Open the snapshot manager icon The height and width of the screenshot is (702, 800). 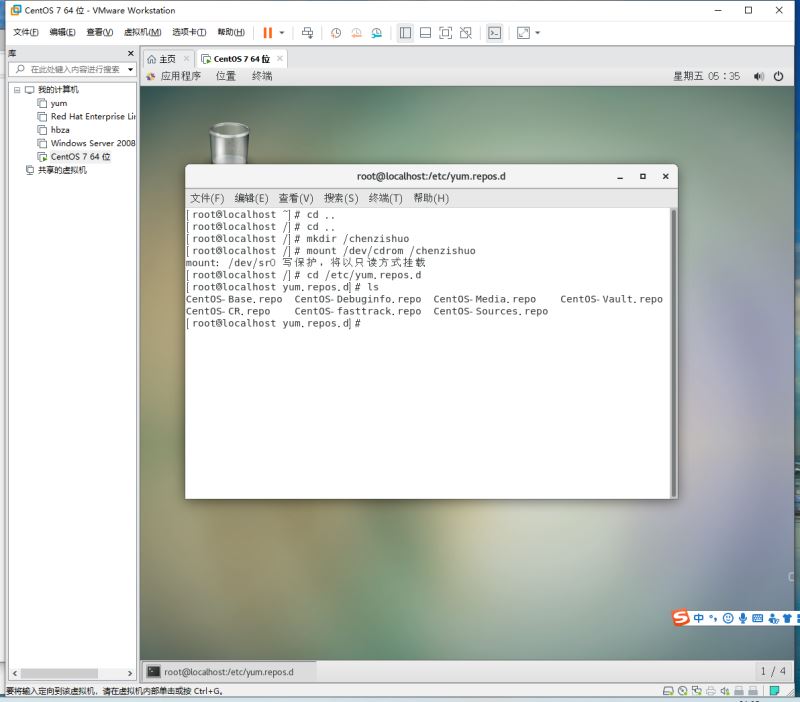(x=377, y=33)
